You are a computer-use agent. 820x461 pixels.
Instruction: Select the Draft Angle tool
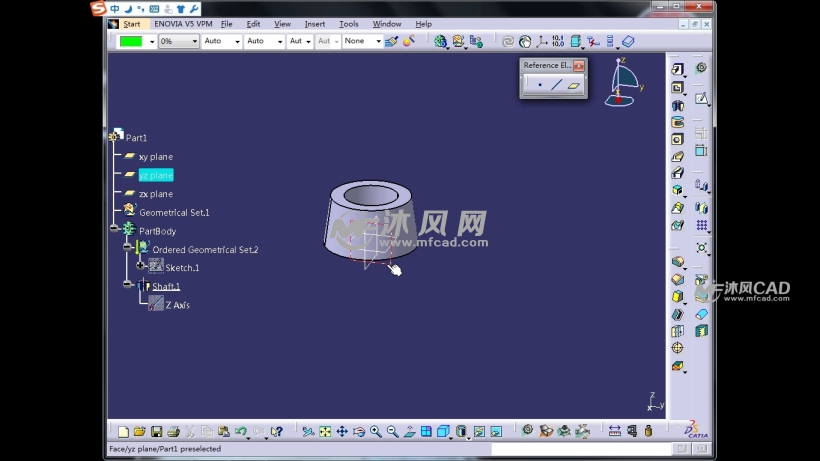(x=677, y=297)
